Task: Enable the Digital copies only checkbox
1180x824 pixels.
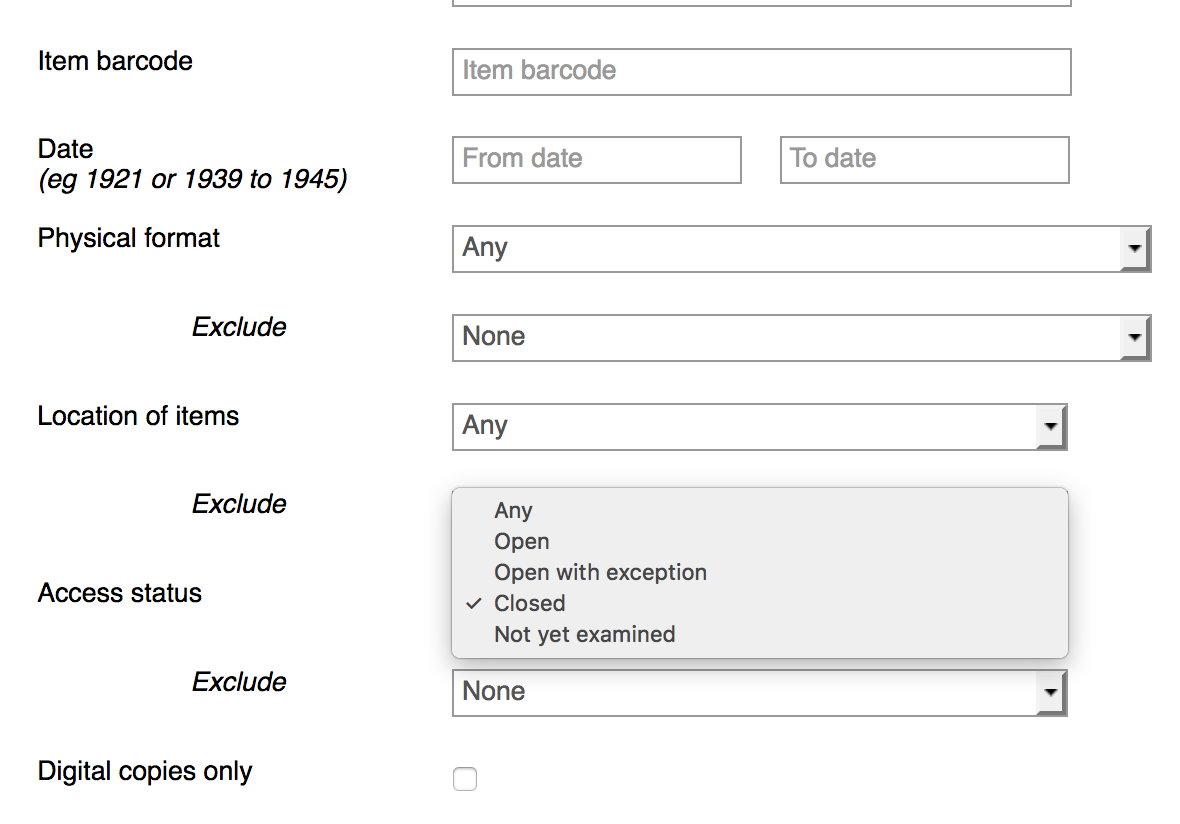Action: [x=465, y=779]
